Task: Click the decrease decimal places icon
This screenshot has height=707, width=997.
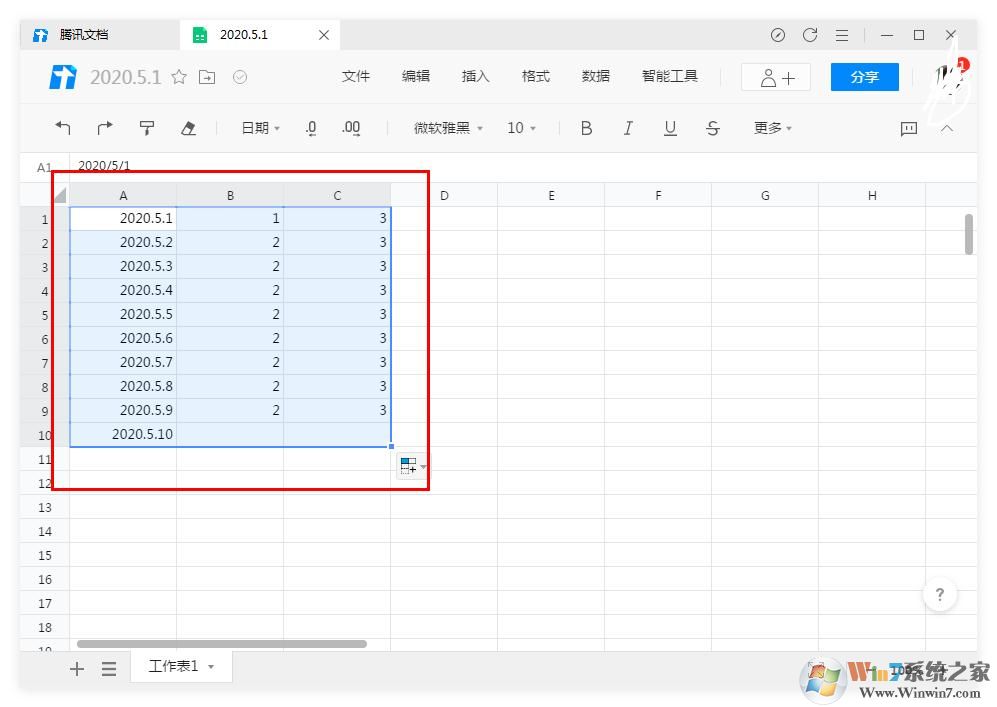Action: coord(310,128)
